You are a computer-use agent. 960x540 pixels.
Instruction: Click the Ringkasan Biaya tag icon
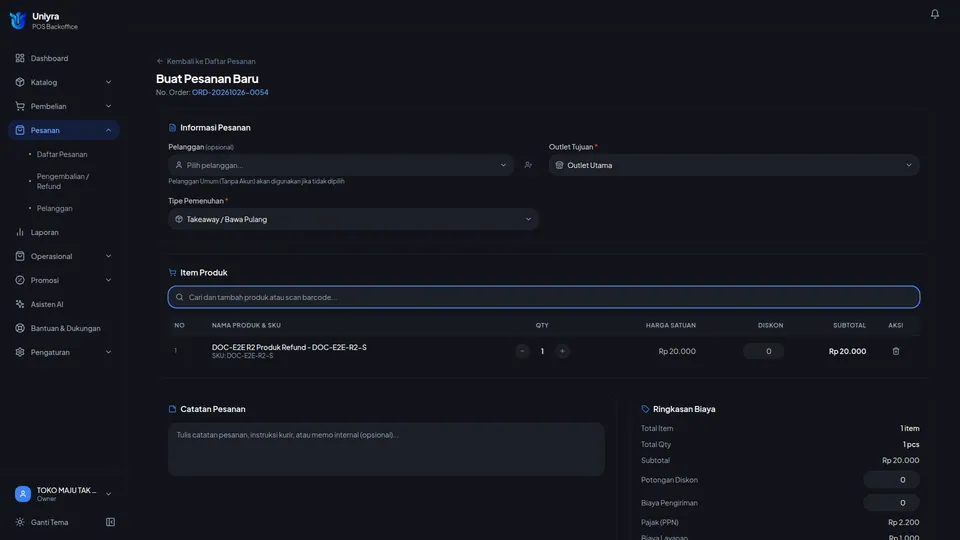[645, 409]
